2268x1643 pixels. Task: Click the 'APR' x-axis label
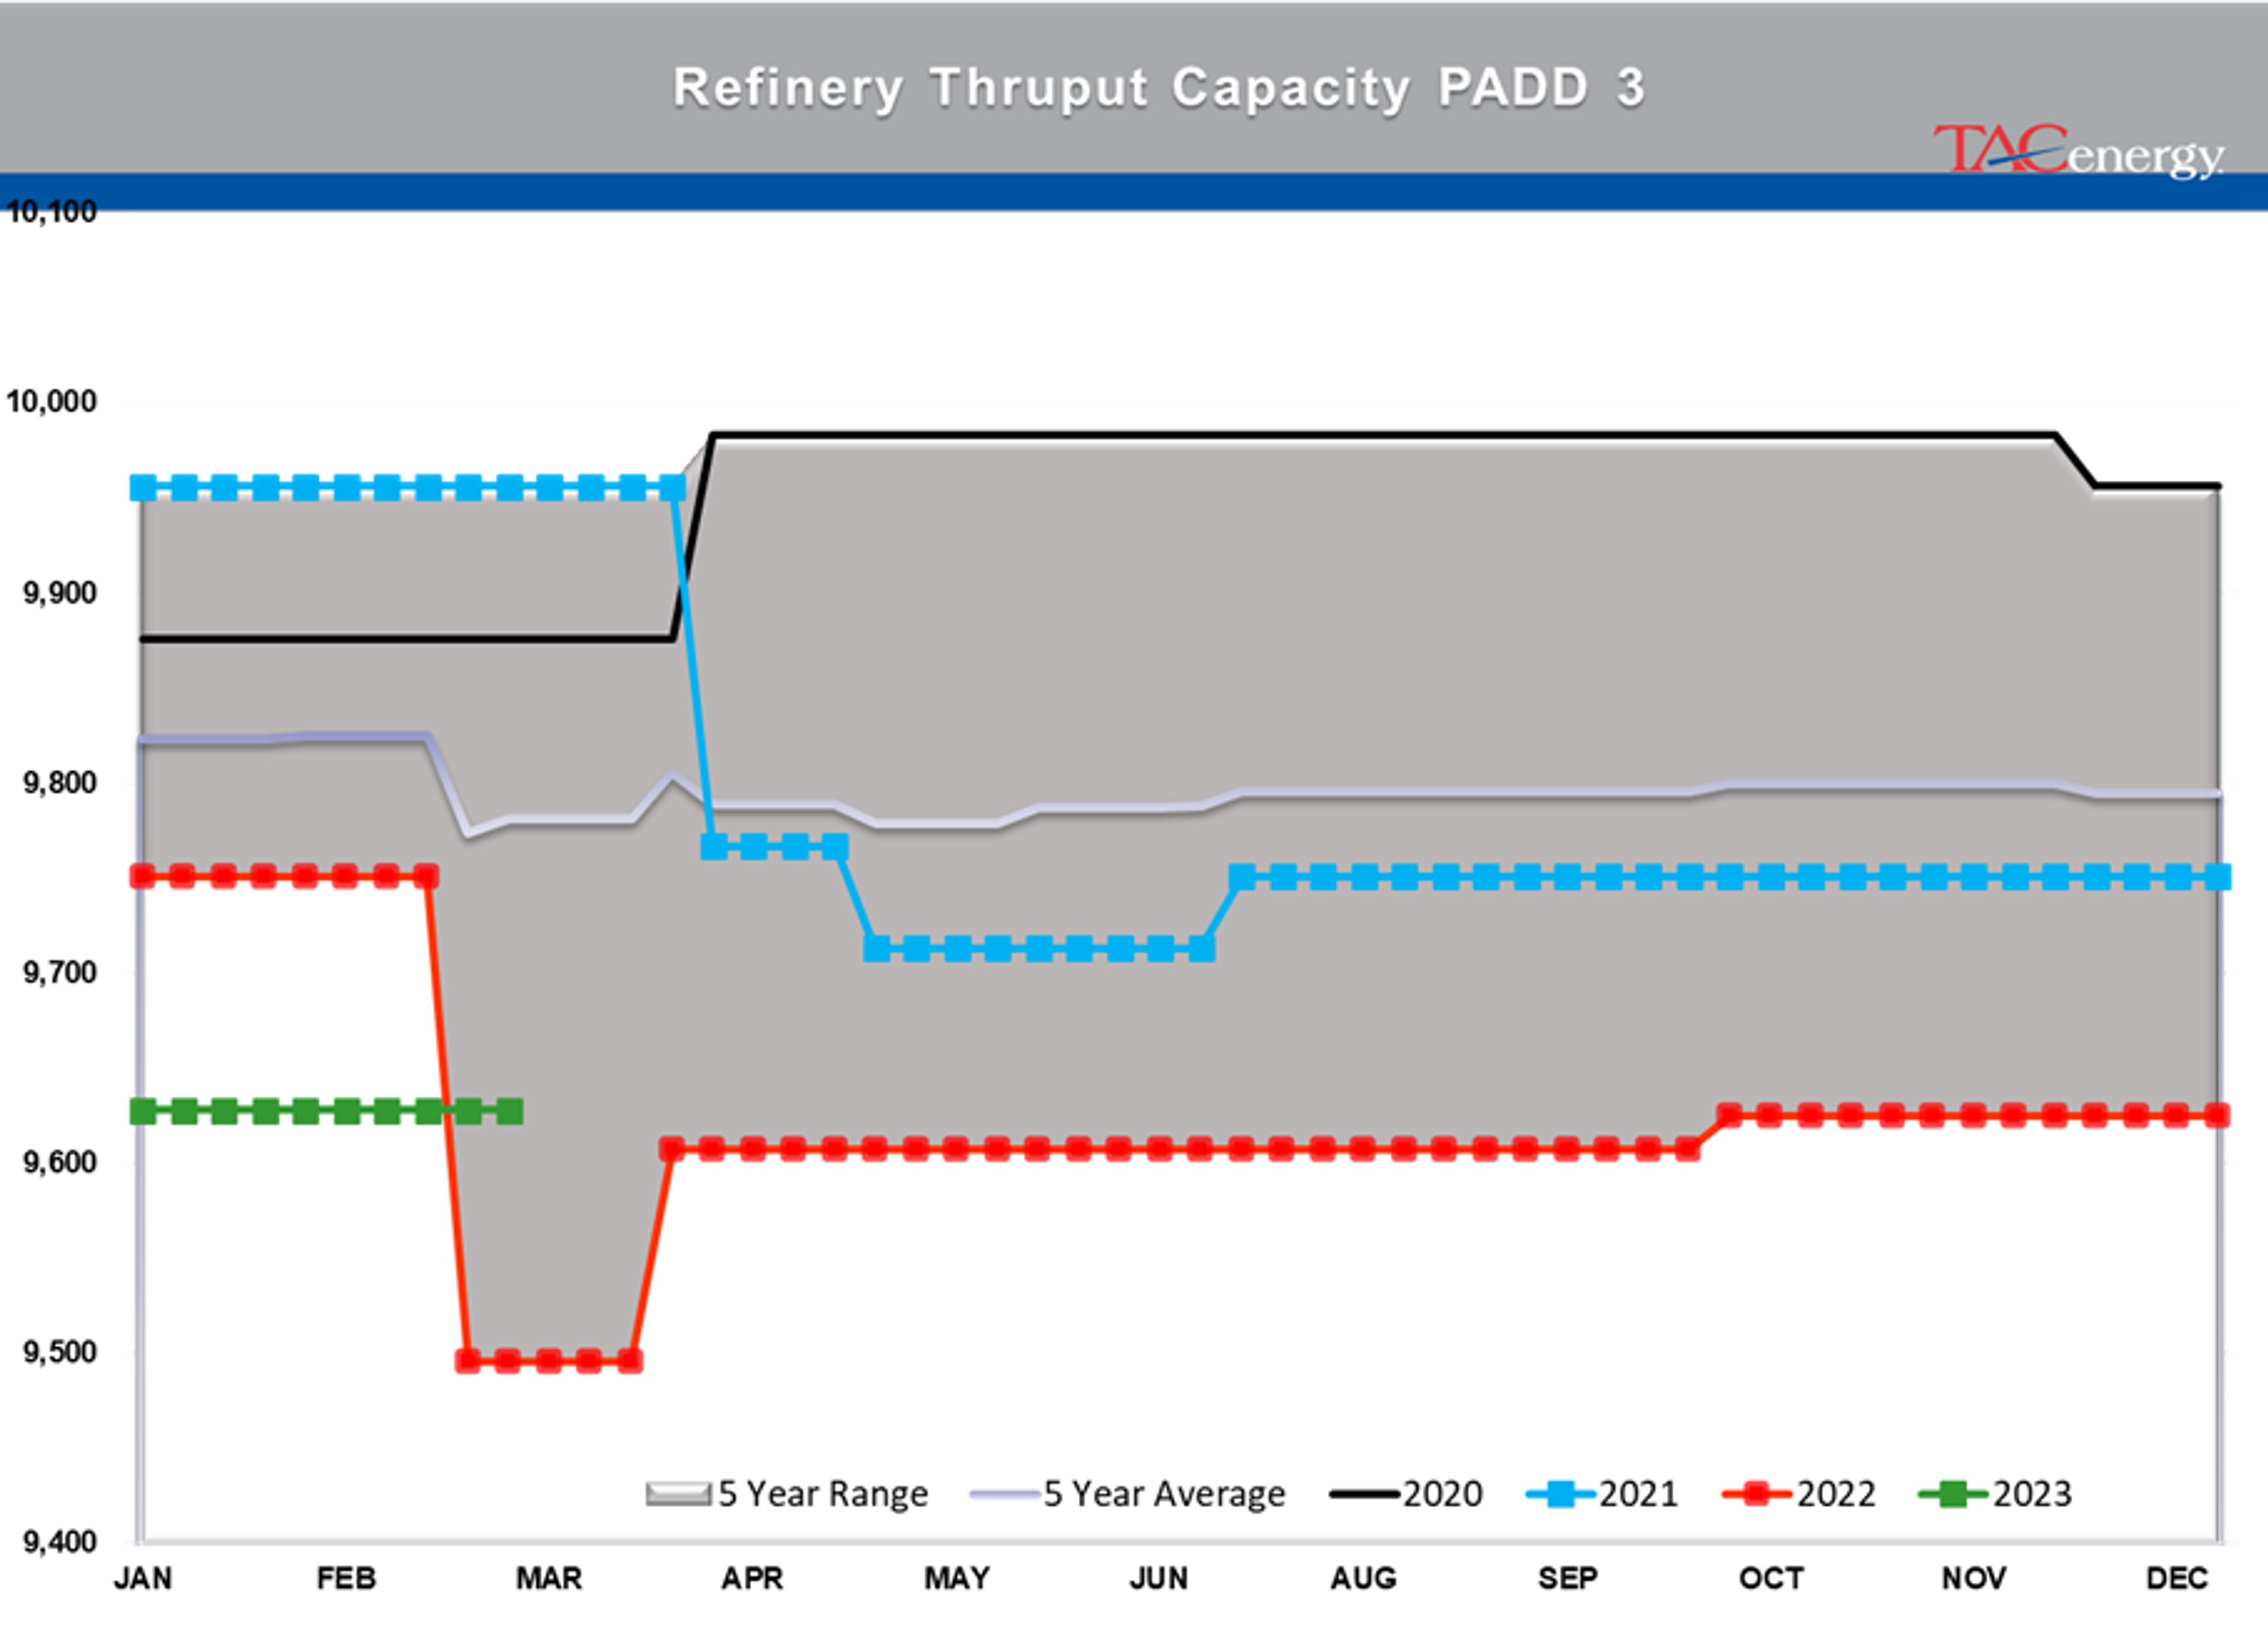click(x=752, y=1578)
